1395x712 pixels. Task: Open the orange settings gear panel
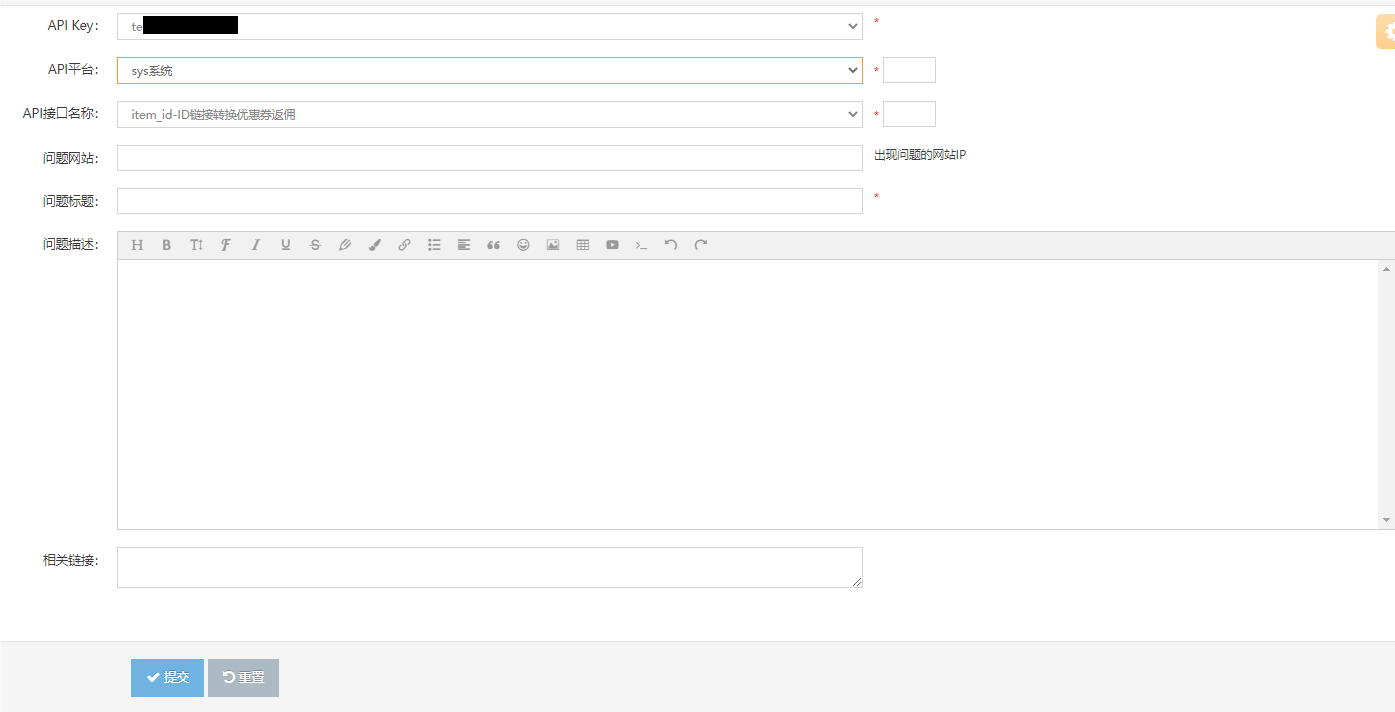click(1386, 32)
